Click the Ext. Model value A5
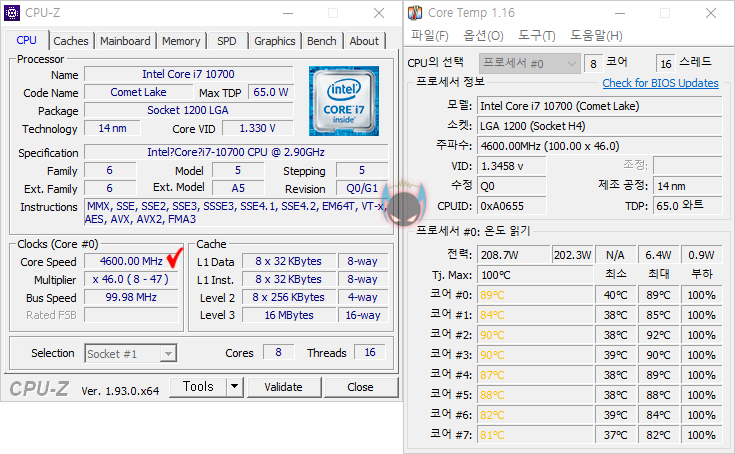Image resolution: width=735 pixels, height=454 pixels. tap(238, 188)
